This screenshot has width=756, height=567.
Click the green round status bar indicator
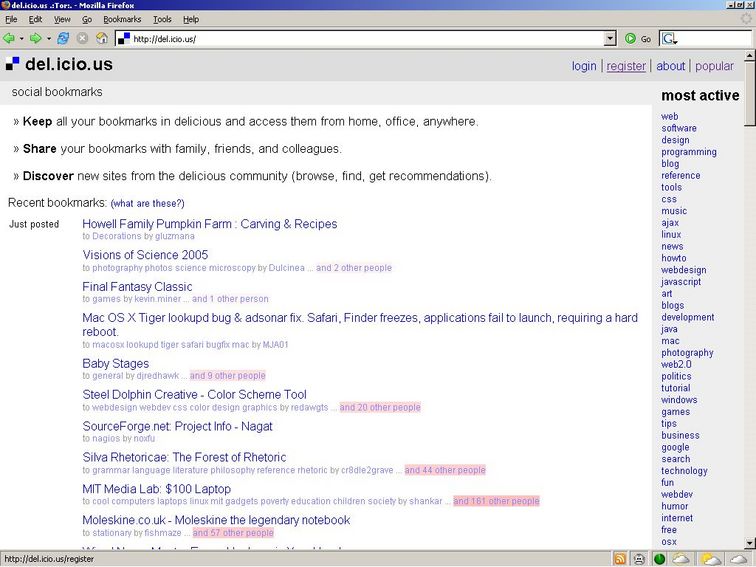click(659, 559)
